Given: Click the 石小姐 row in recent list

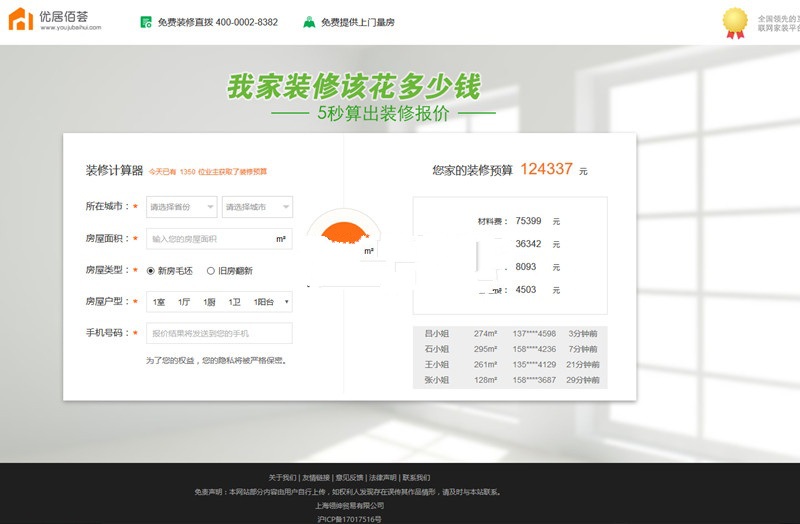Looking at the screenshot, I should (510, 349).
